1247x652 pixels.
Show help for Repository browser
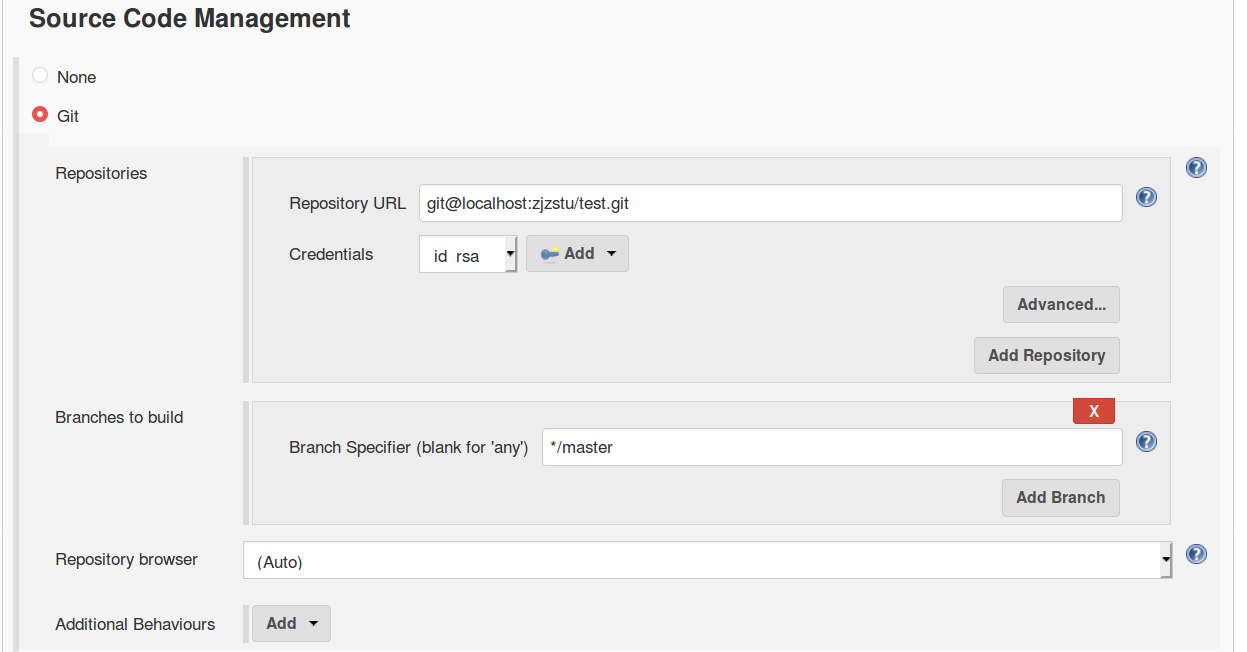pyautogui.click(x=1196, y=554)
